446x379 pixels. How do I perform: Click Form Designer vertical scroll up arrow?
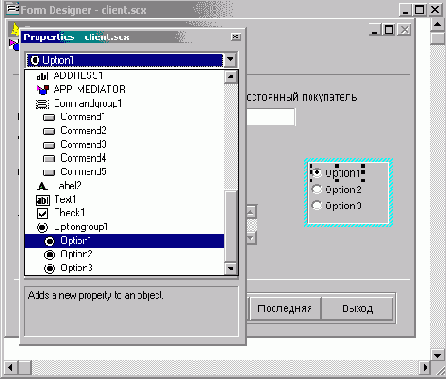click(438, 25)
